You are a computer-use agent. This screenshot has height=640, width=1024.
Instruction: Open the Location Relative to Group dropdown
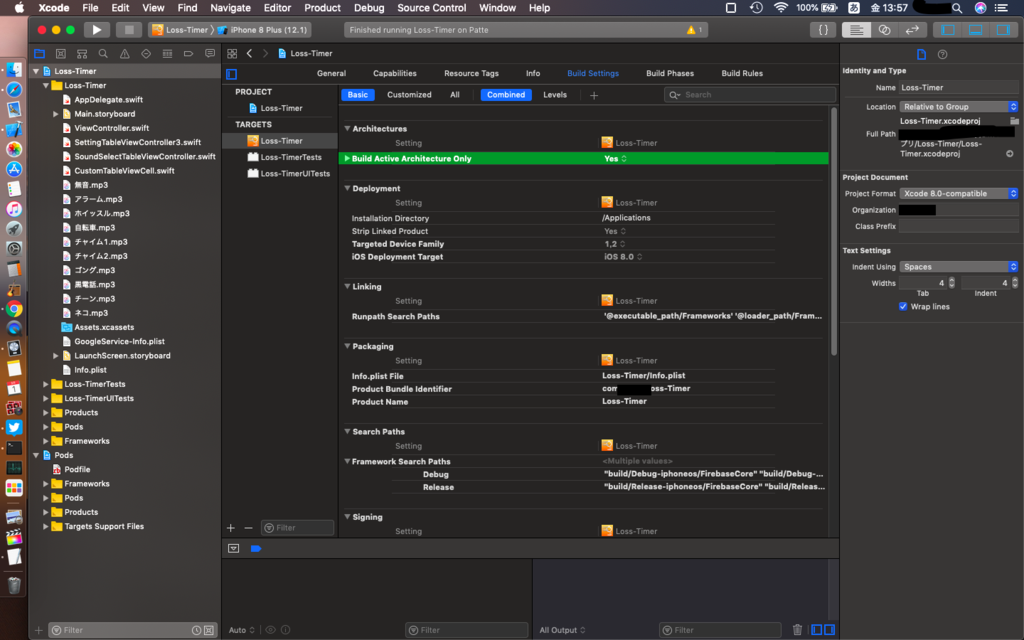pos(959,106)
